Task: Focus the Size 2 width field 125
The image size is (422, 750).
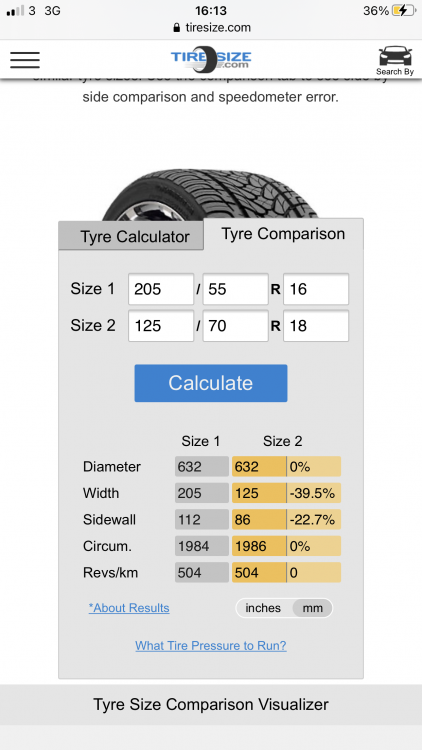Action: click(161, 326)
